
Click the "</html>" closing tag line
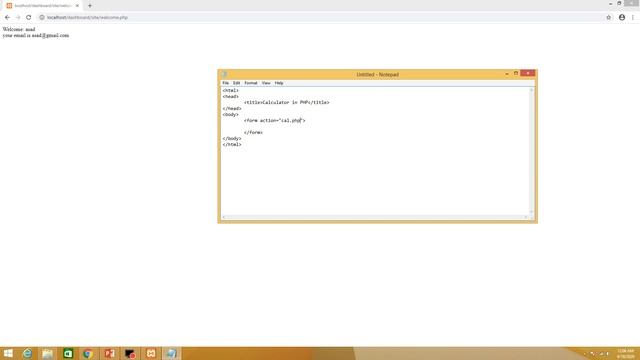[232, 144]
